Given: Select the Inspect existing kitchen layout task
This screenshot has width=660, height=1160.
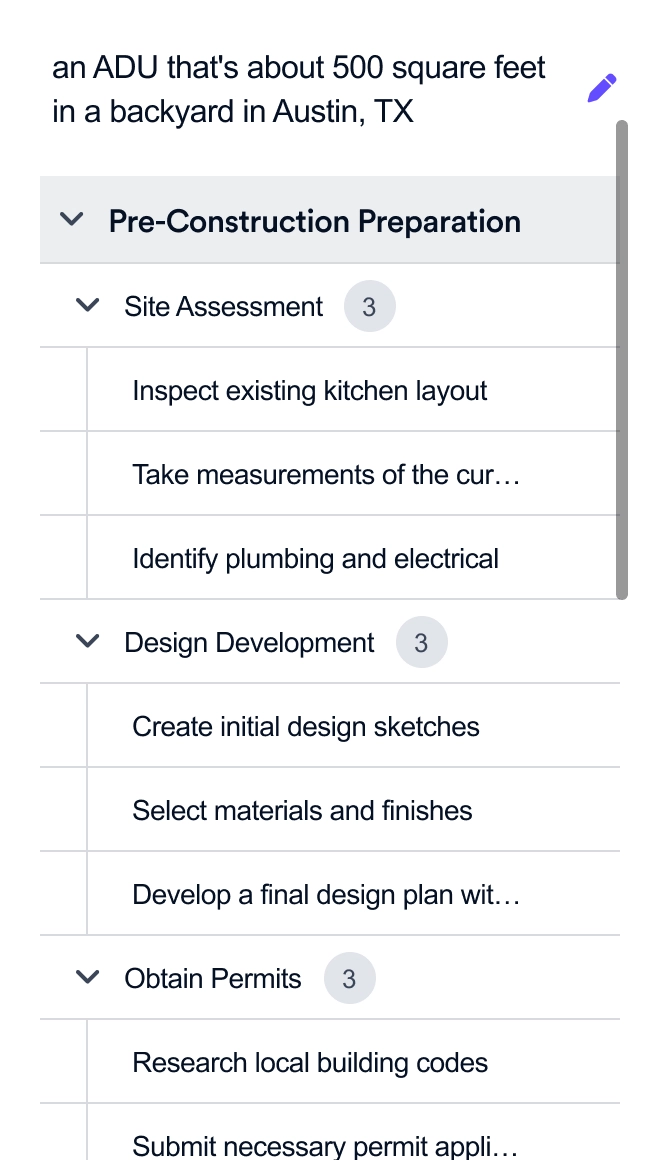Looking at the screenshot, I should [x=309, y=390].
